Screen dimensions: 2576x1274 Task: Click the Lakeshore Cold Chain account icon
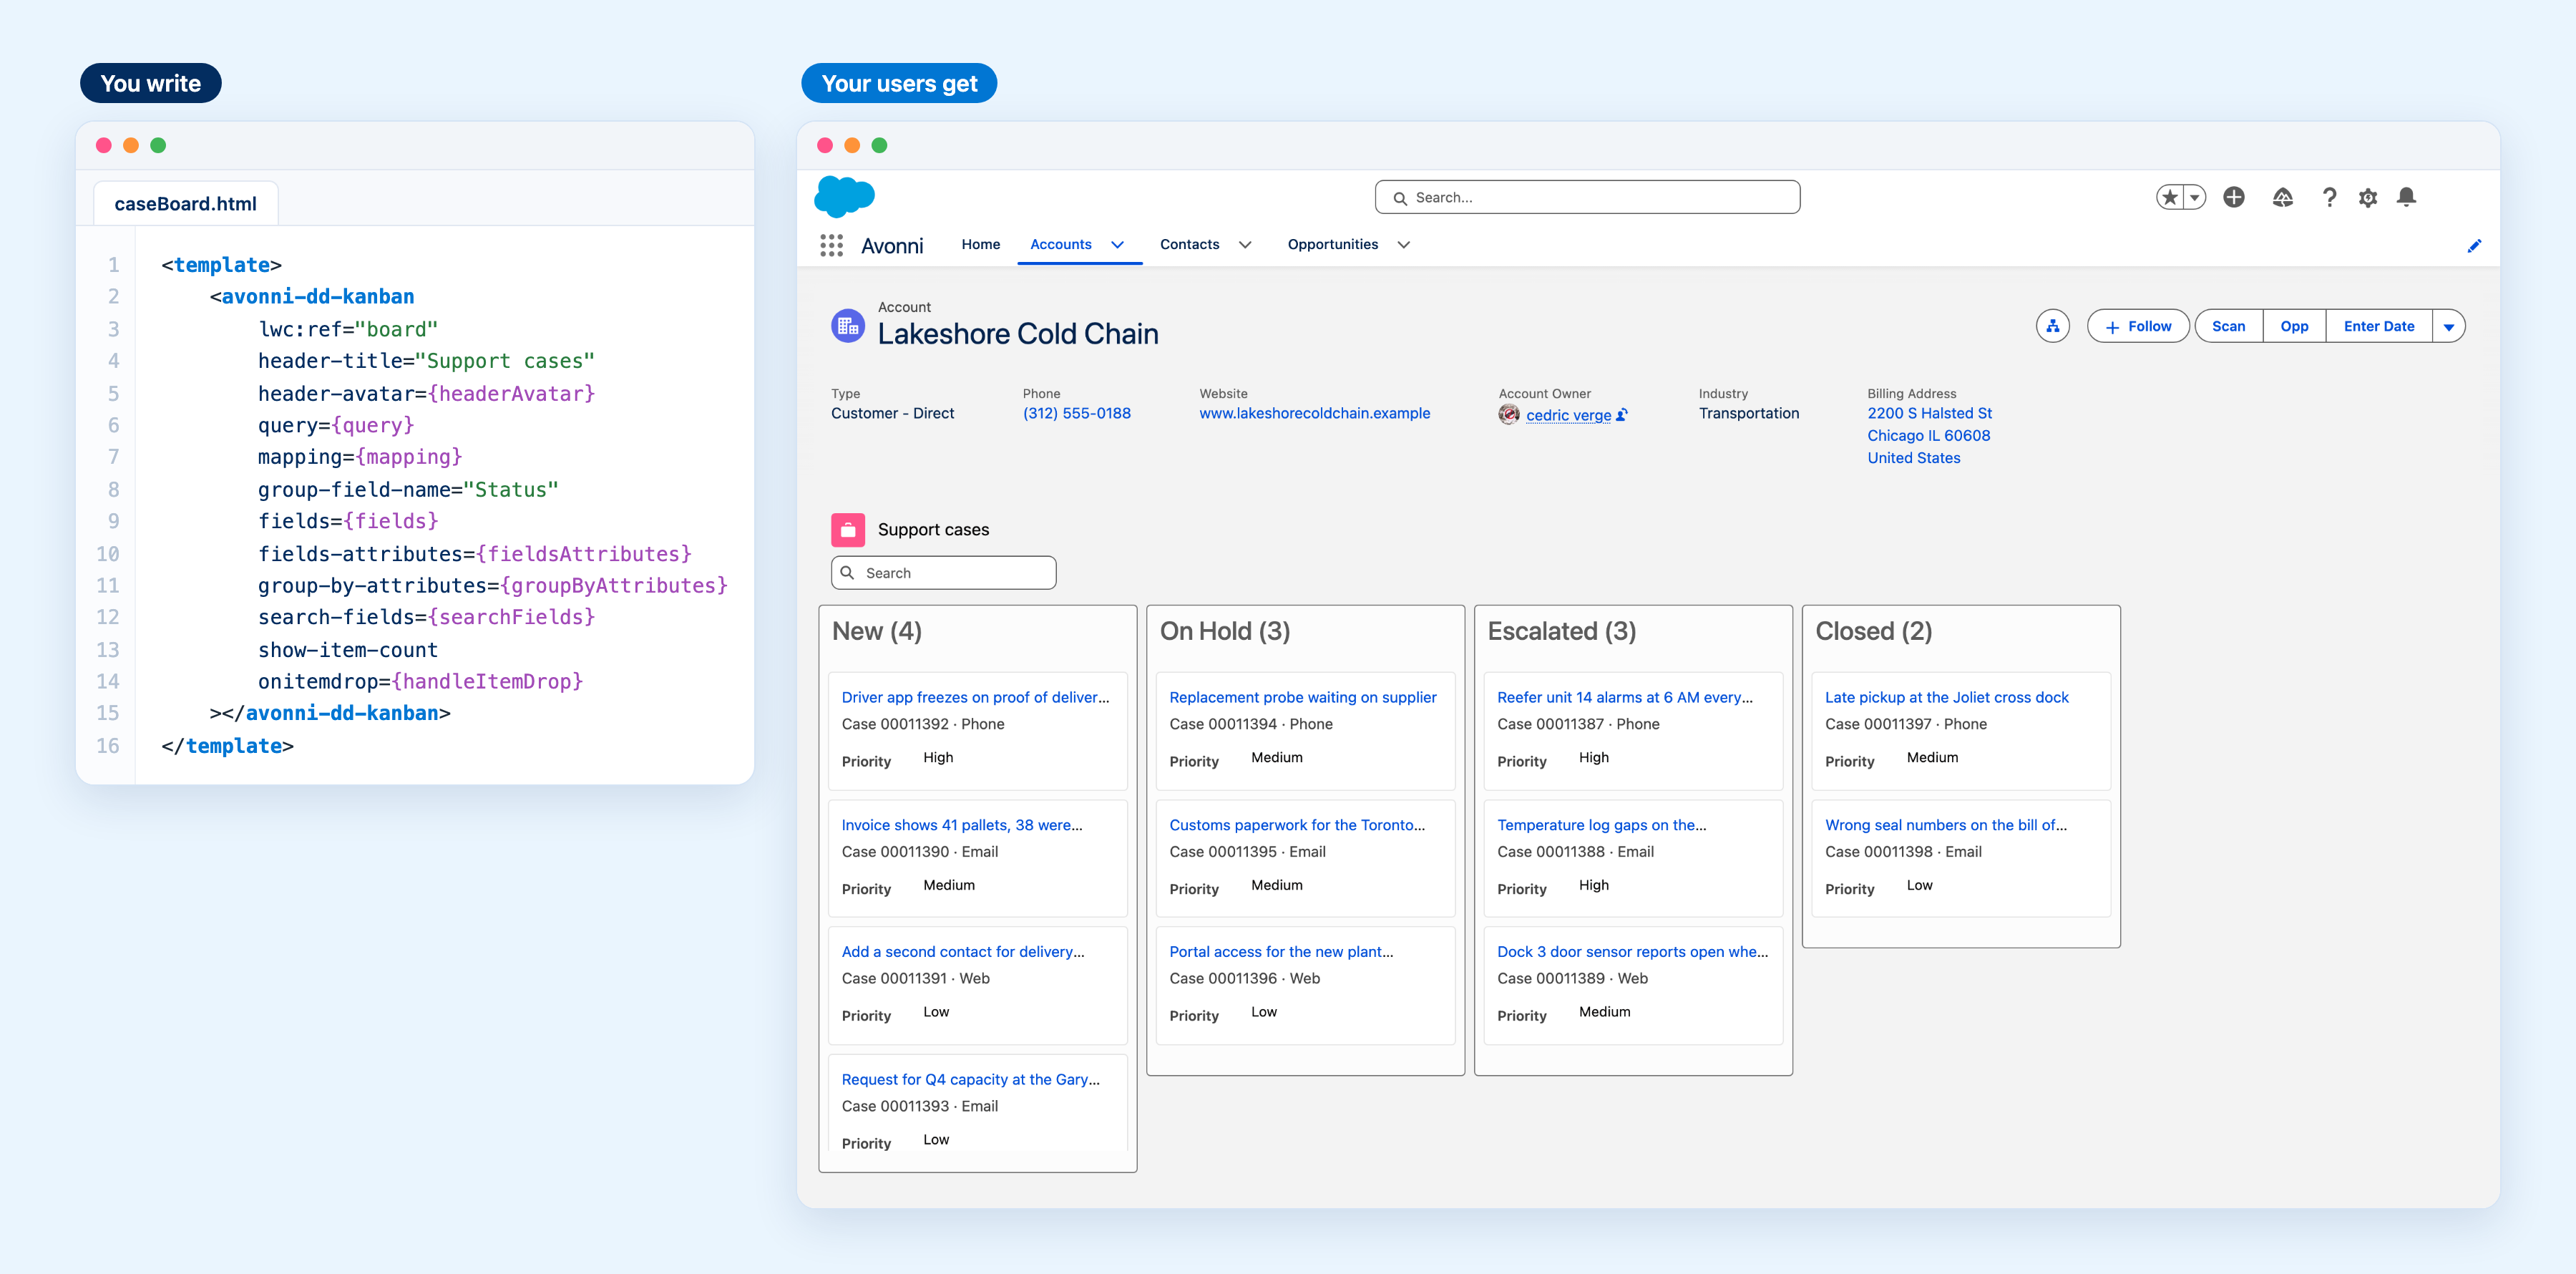[848, 326]
